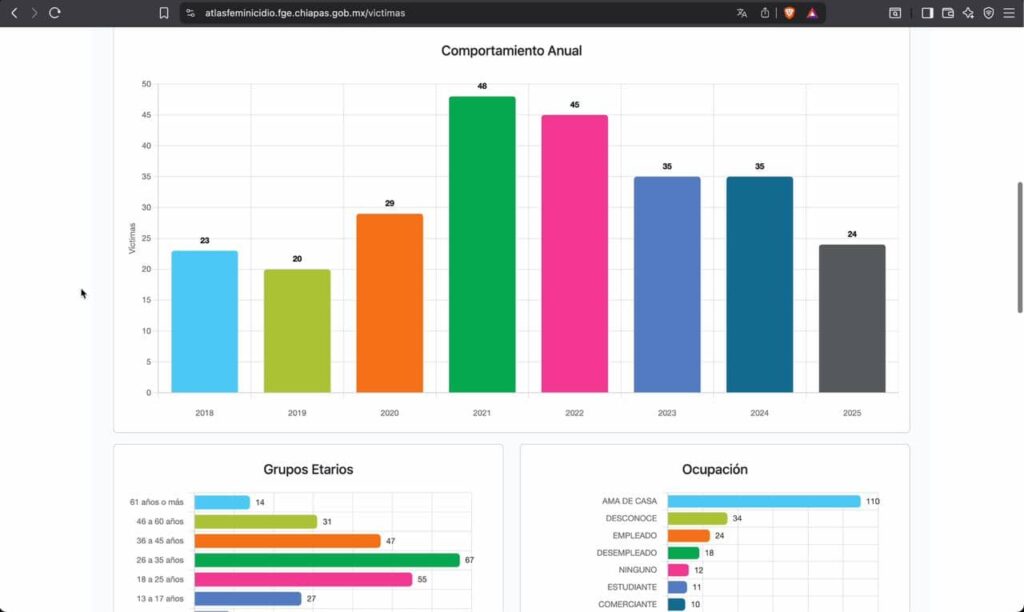Open the Brave Wallet icon
The image size is (1024, 612).
click(x=947, y=13)
